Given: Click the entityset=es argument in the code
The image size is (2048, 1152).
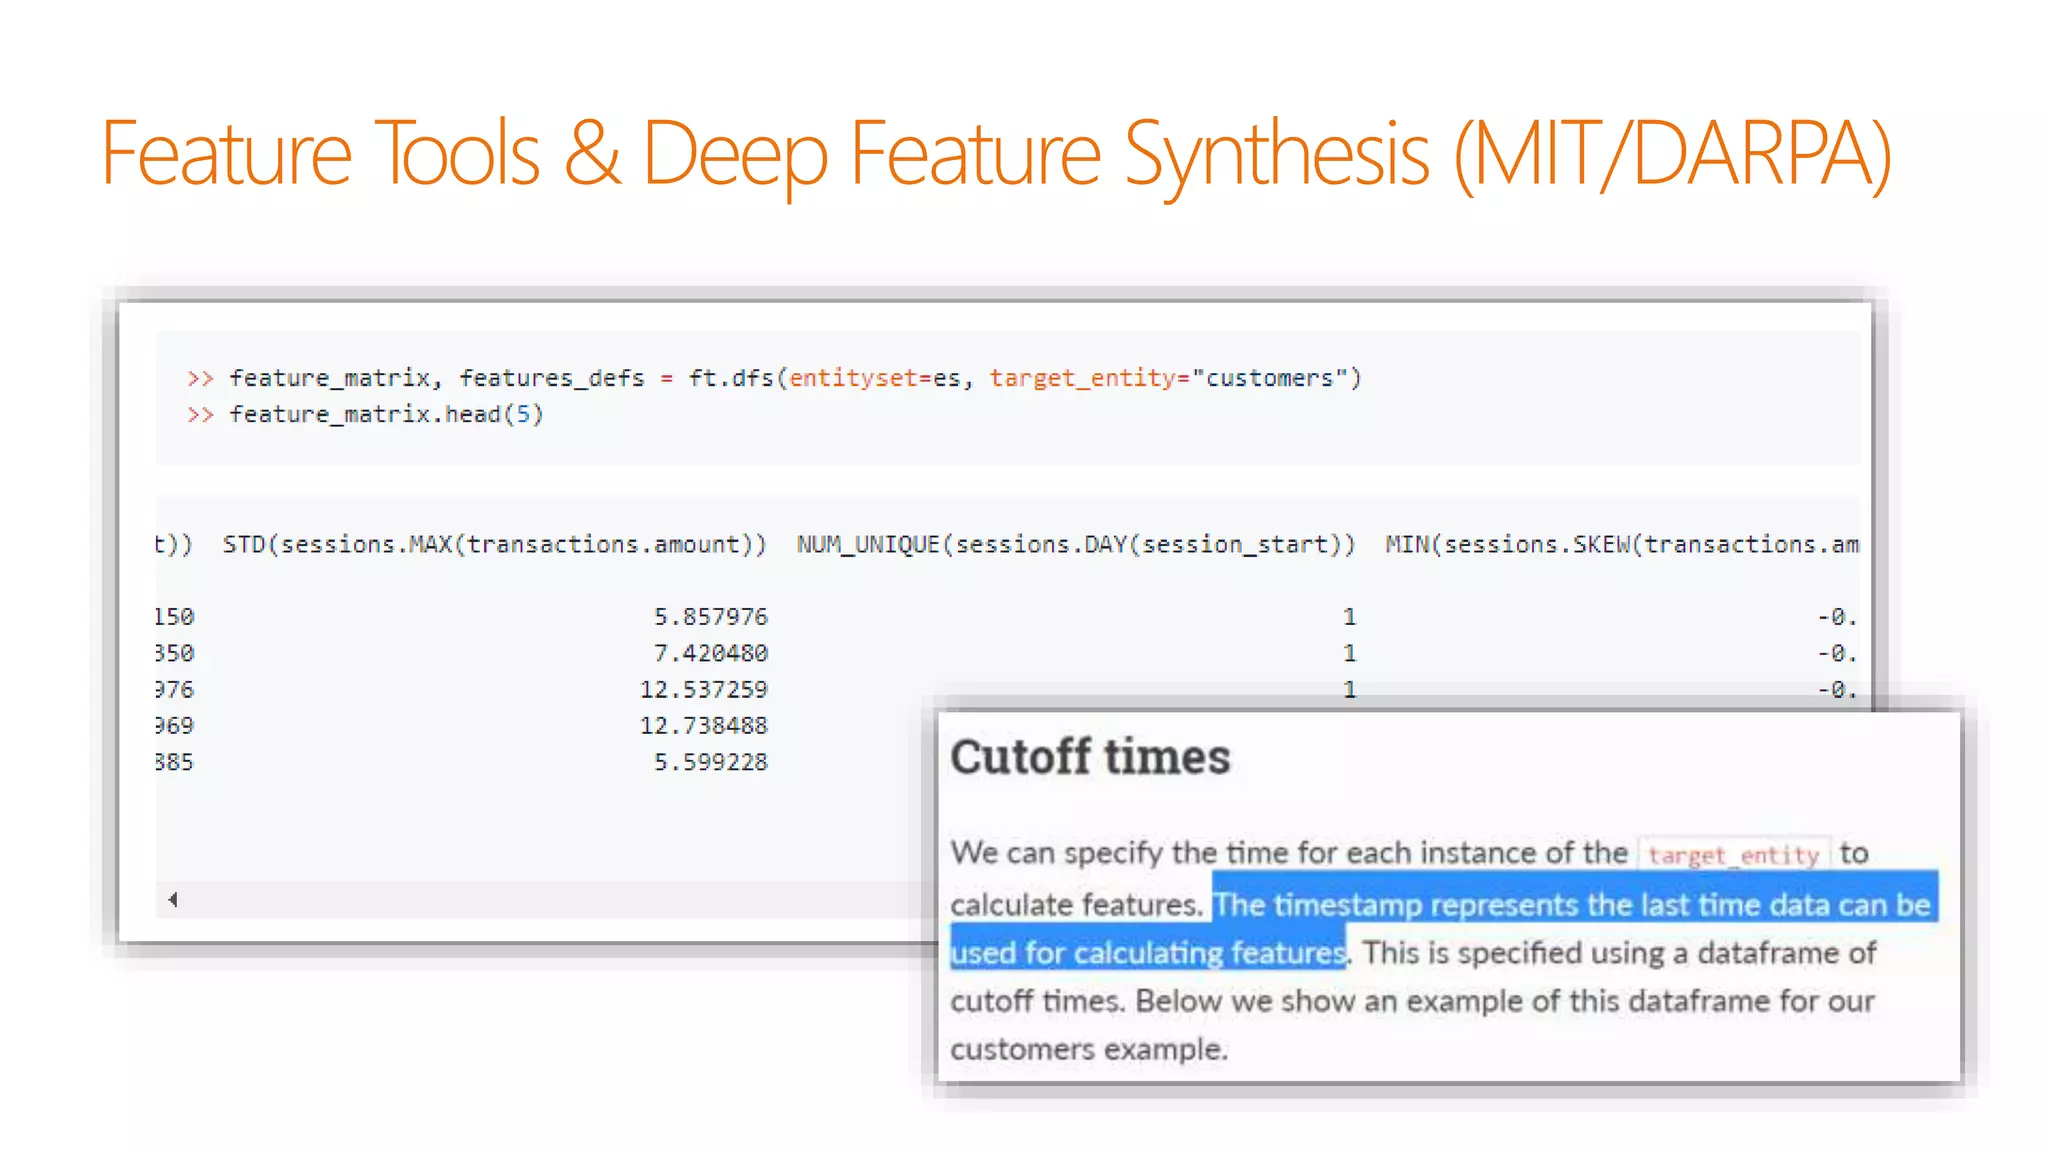Looking at the screenshot, I should [875, 378].
